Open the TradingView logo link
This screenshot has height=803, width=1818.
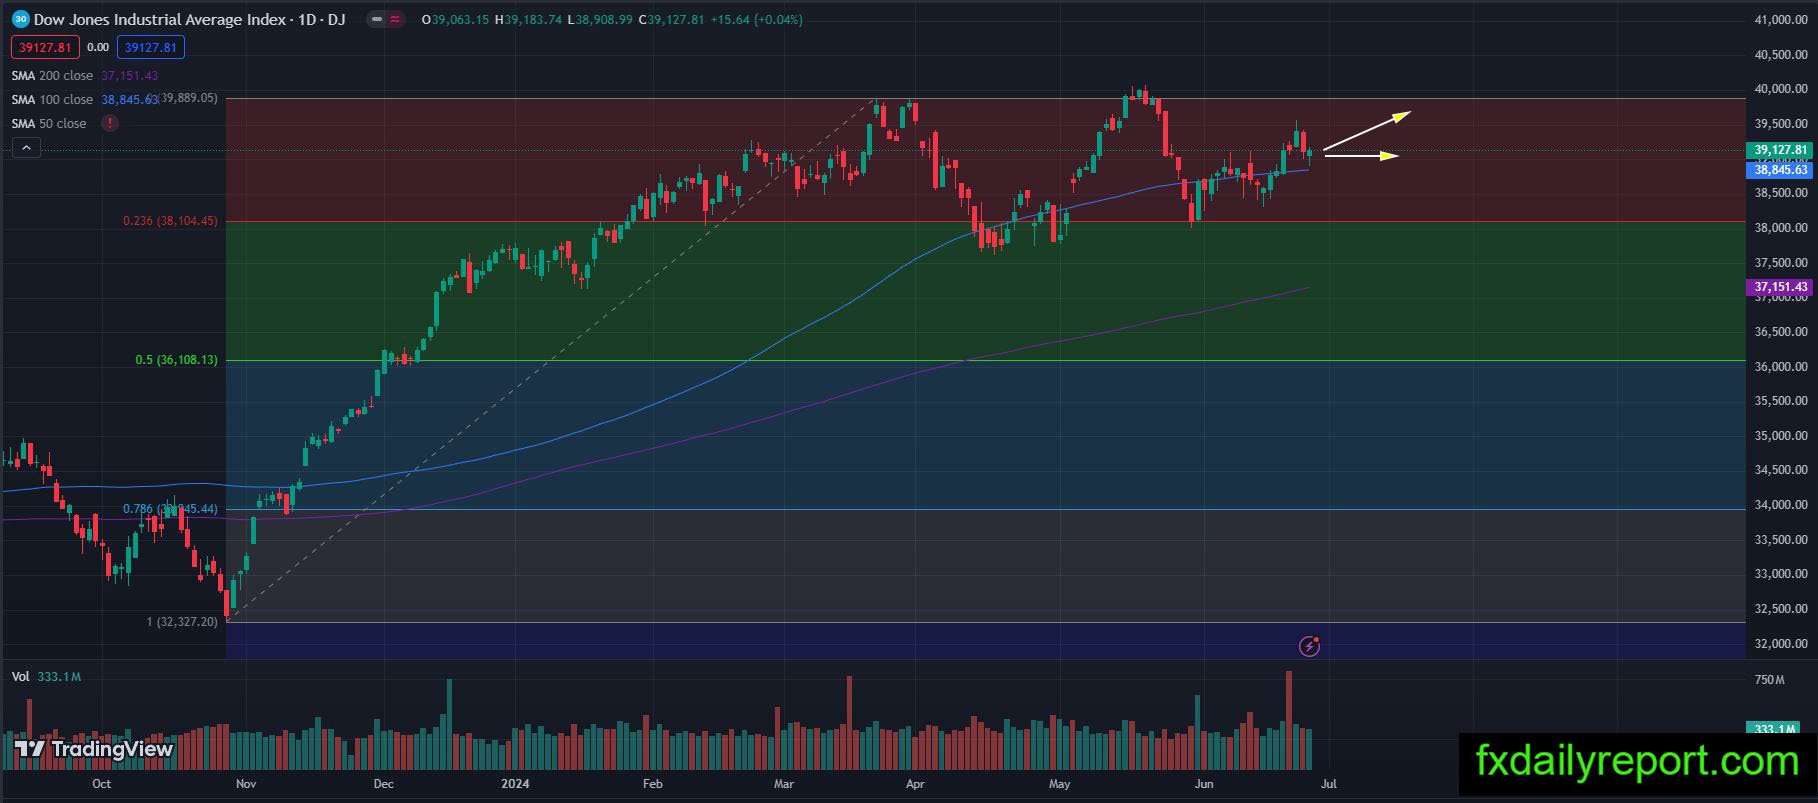[x=94, y=749]
